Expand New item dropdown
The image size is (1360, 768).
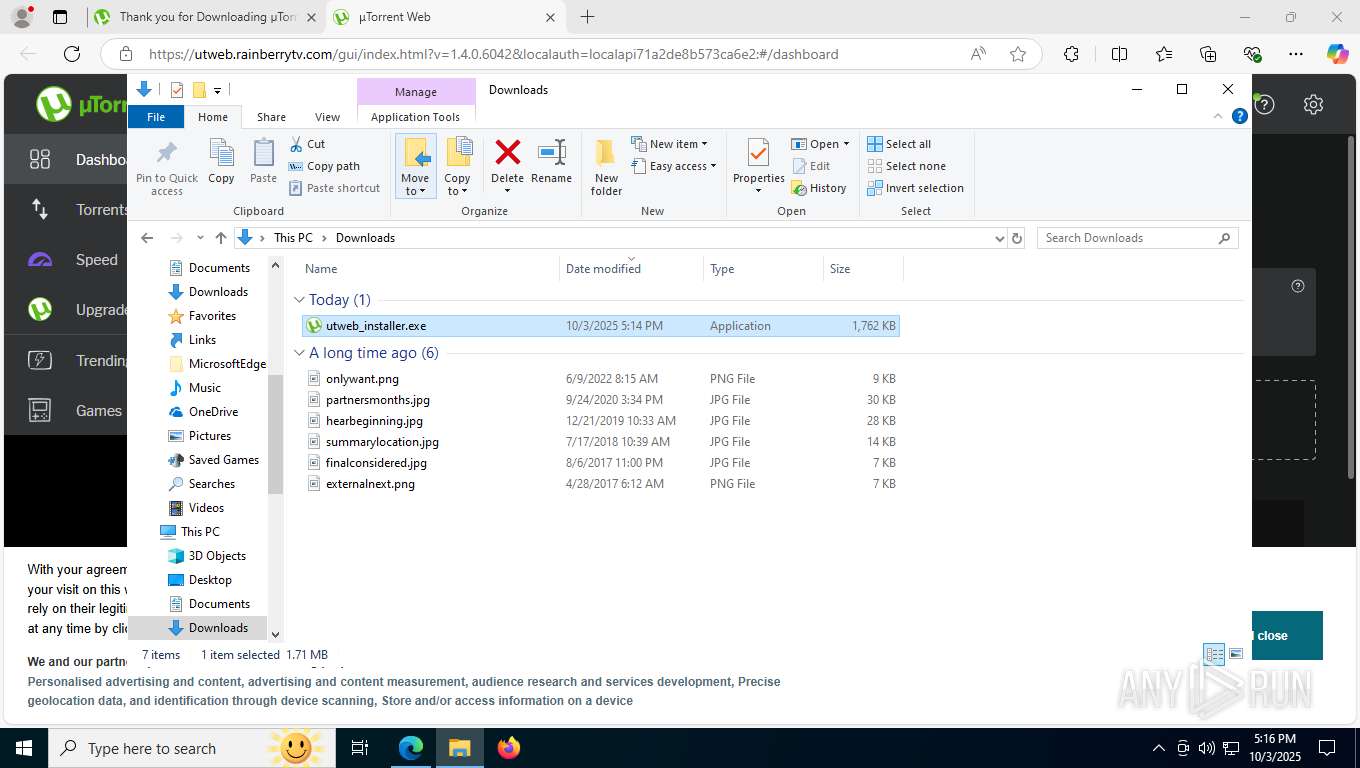click(x=669, y=144)
